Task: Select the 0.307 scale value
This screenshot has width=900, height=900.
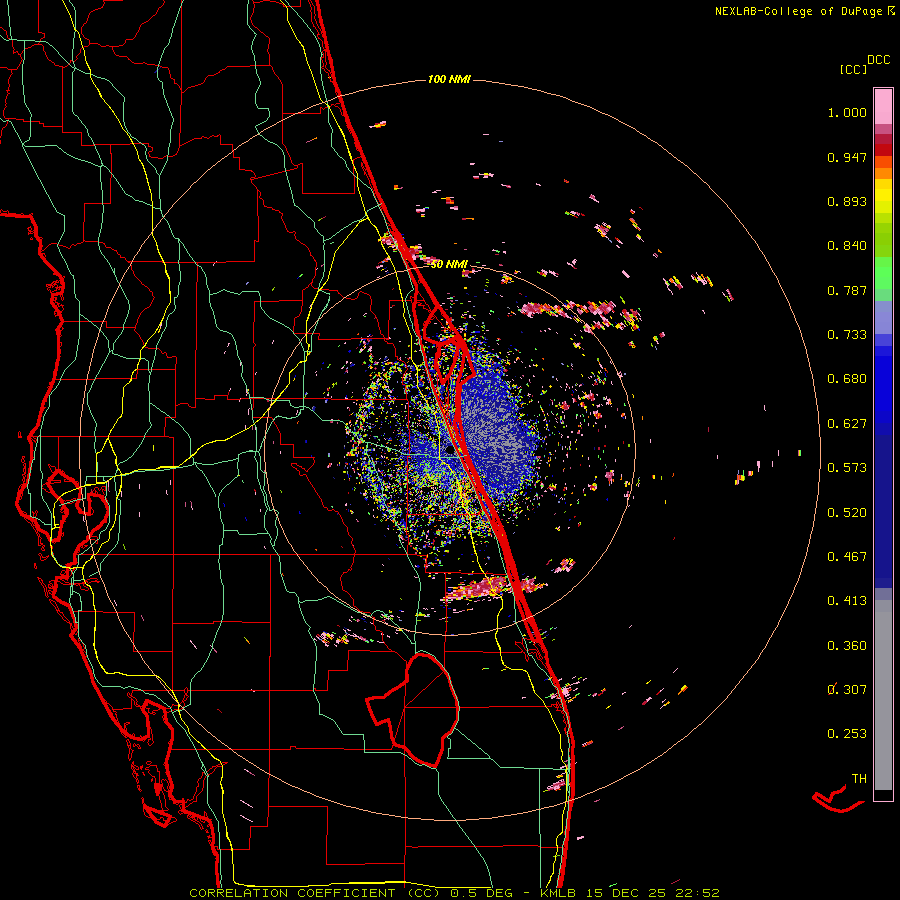Action: pyautogui.click(x=847, y=689)
